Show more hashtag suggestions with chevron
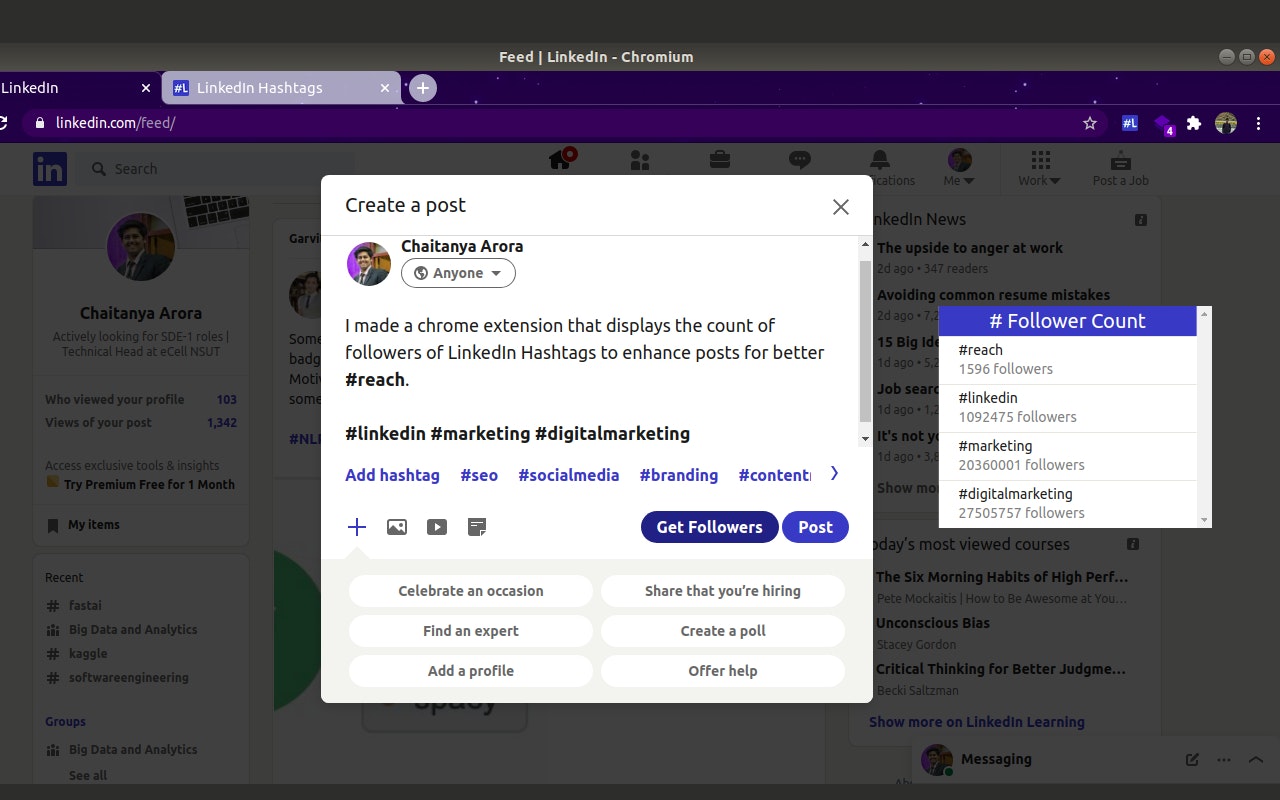 pos(834,474)
